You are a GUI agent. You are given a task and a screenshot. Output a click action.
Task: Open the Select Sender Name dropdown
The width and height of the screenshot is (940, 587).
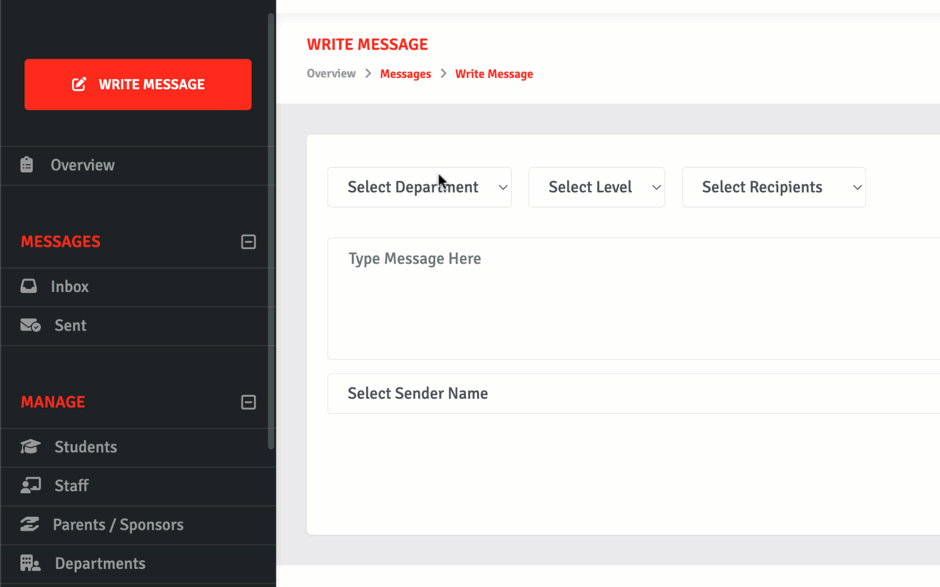634,393
